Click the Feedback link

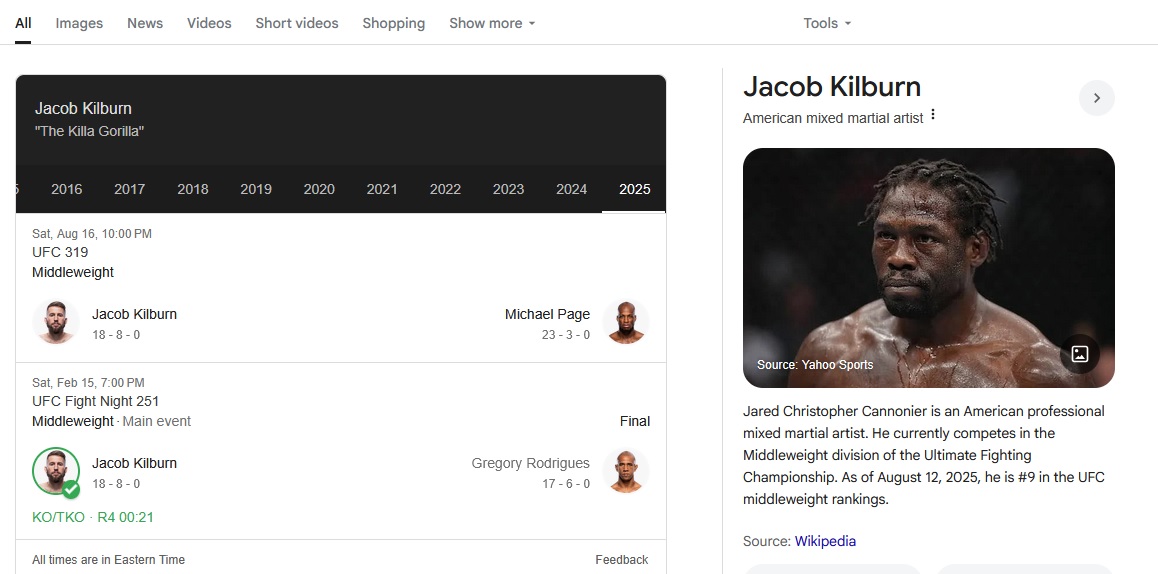(622, 559)
